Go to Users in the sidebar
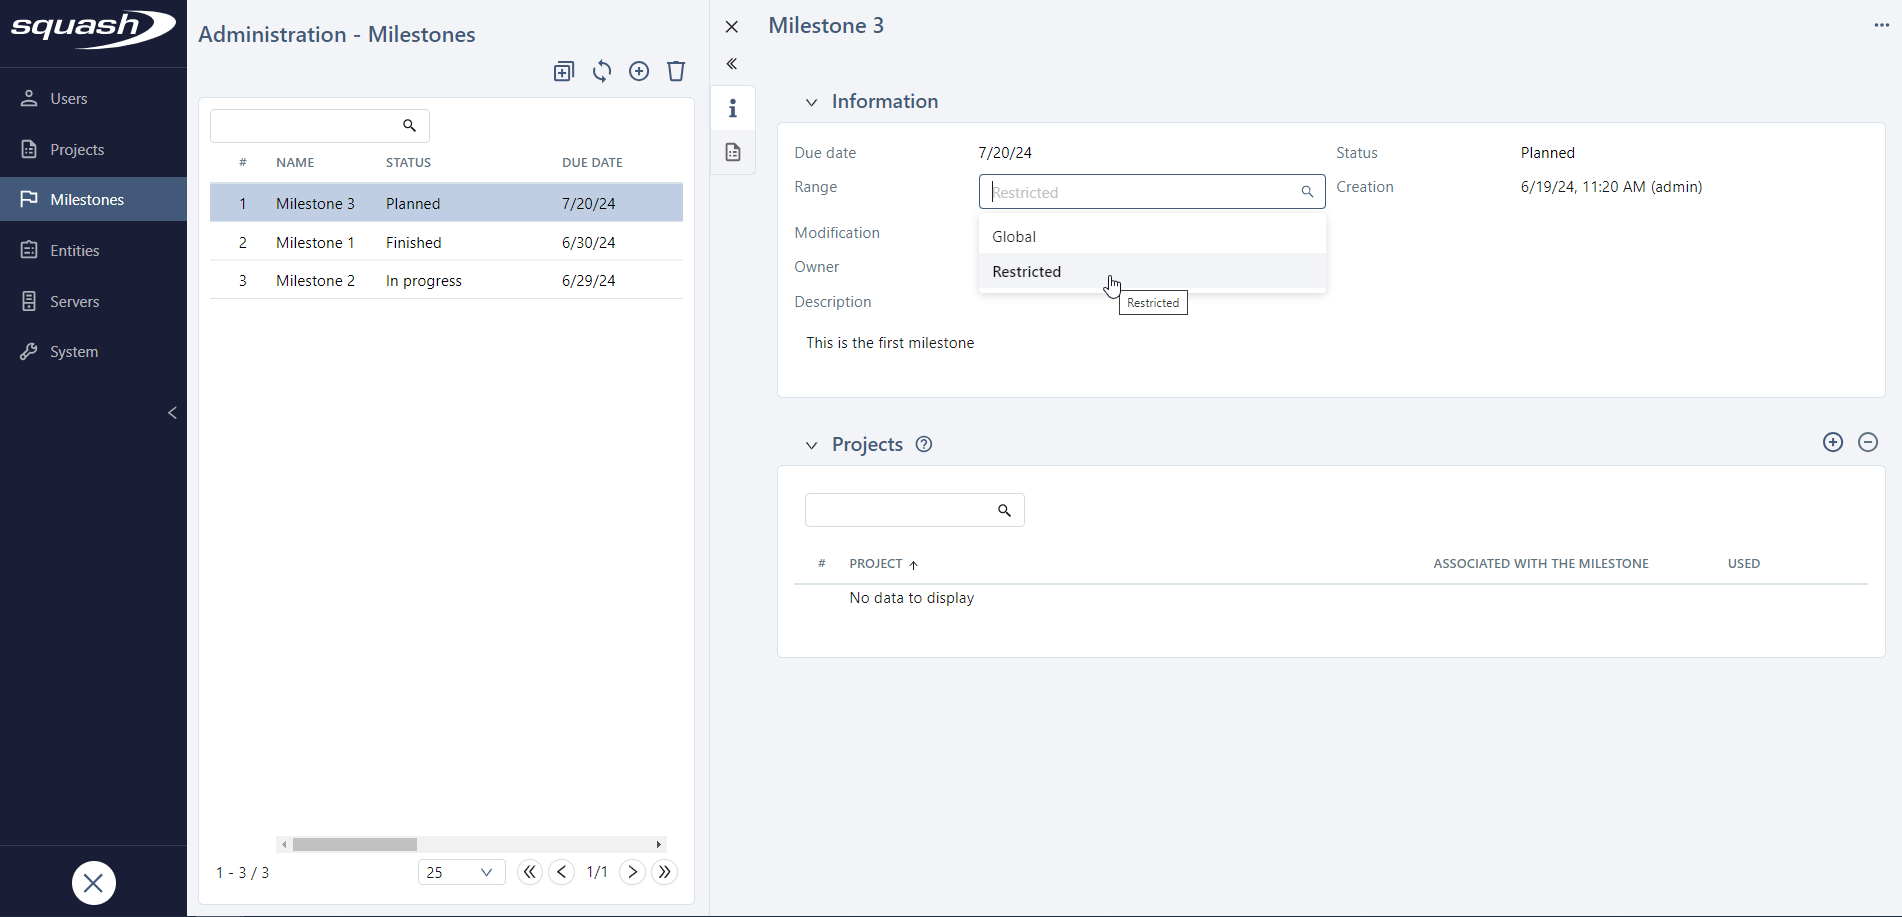This screenshot has width=1902, height=917. 68,98
